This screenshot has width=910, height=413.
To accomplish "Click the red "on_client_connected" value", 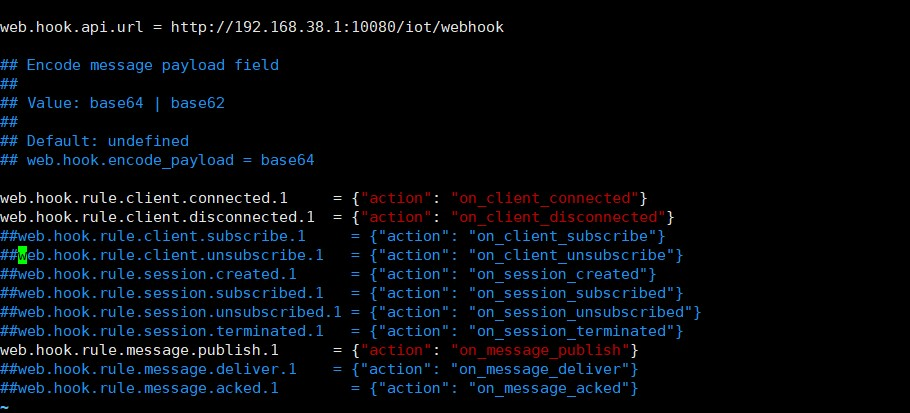I will tap(545, 198).
